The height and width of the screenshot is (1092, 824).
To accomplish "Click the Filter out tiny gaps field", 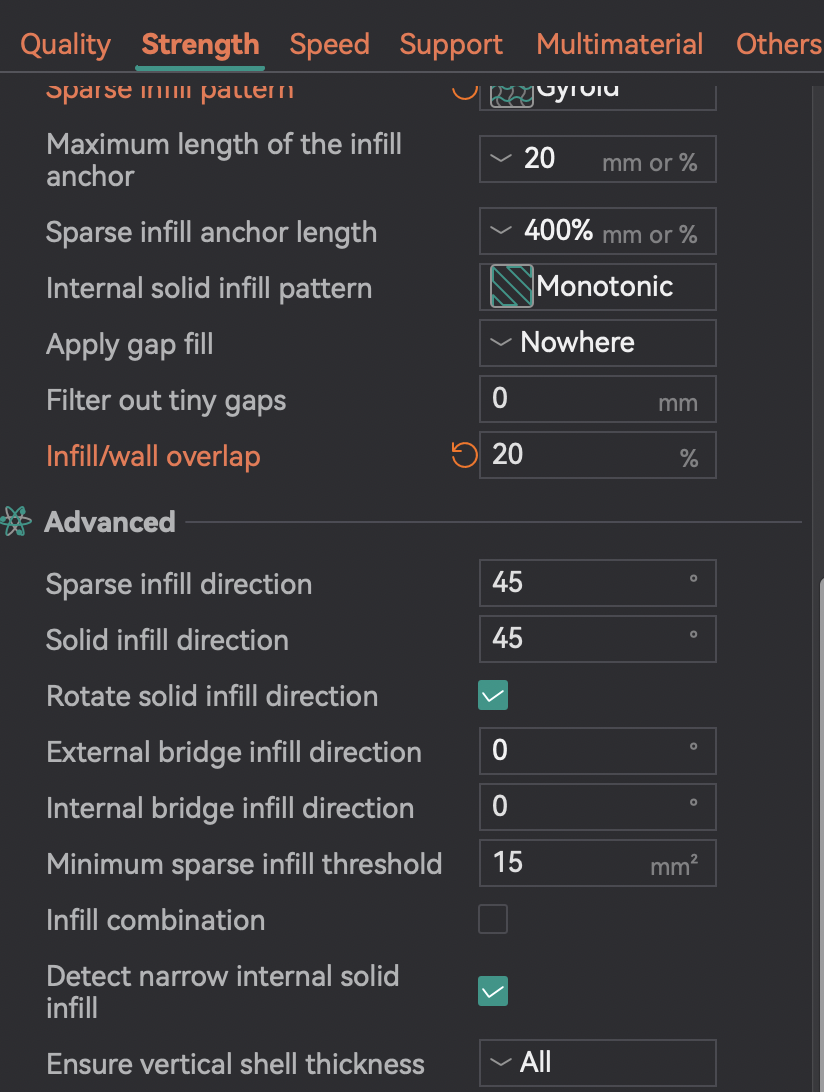I will (x=598, y=399).
